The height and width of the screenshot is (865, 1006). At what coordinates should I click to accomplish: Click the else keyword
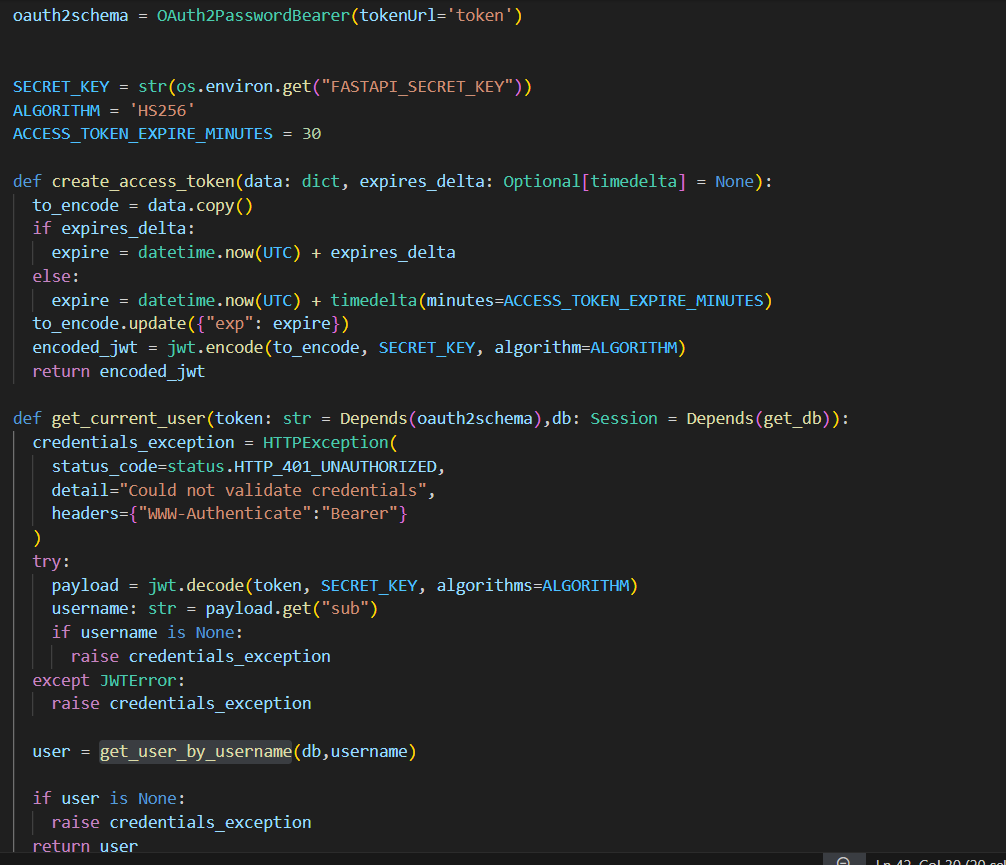[51, 276]
